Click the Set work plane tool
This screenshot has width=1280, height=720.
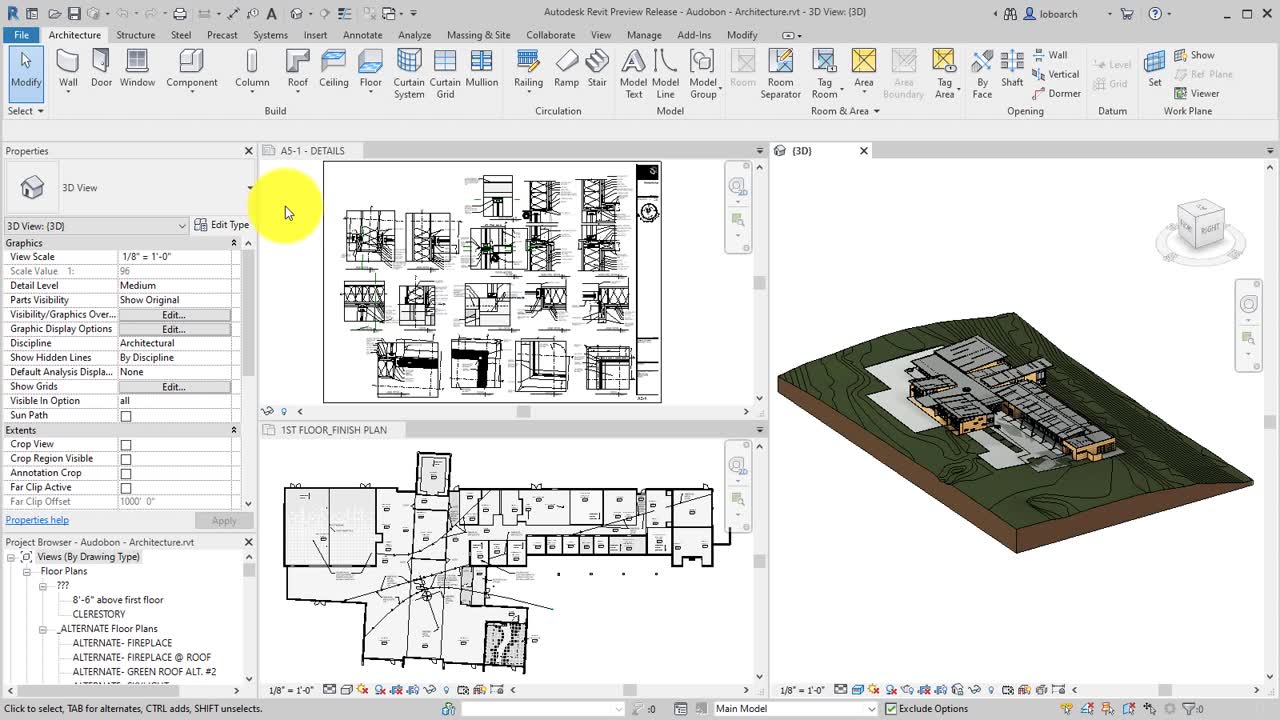1155,70
